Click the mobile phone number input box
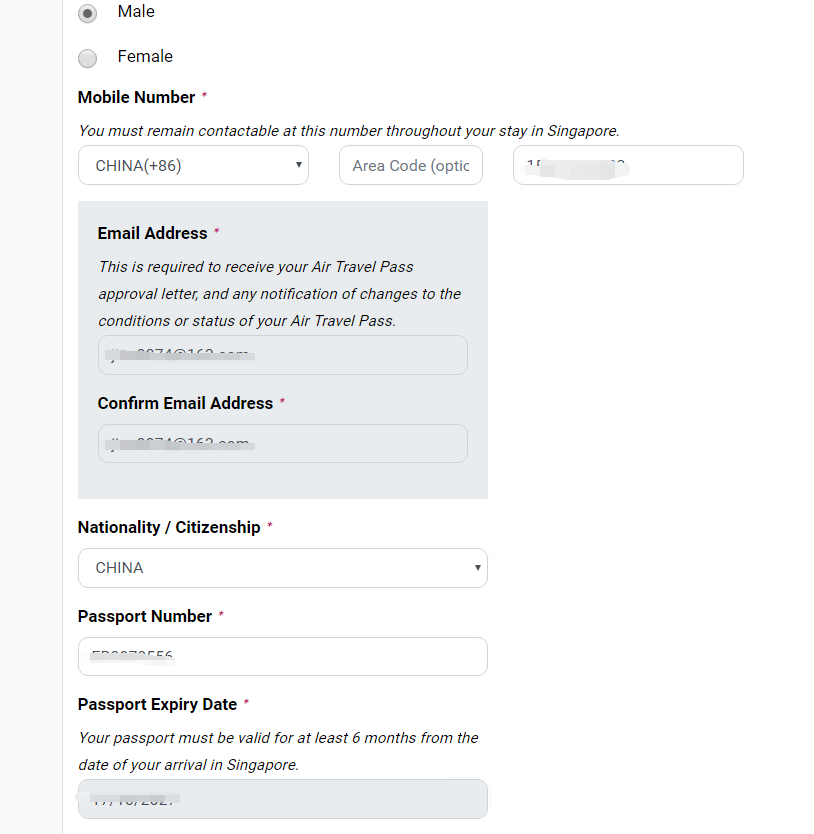Screen dimensions: 814x834 pos(628,166)
